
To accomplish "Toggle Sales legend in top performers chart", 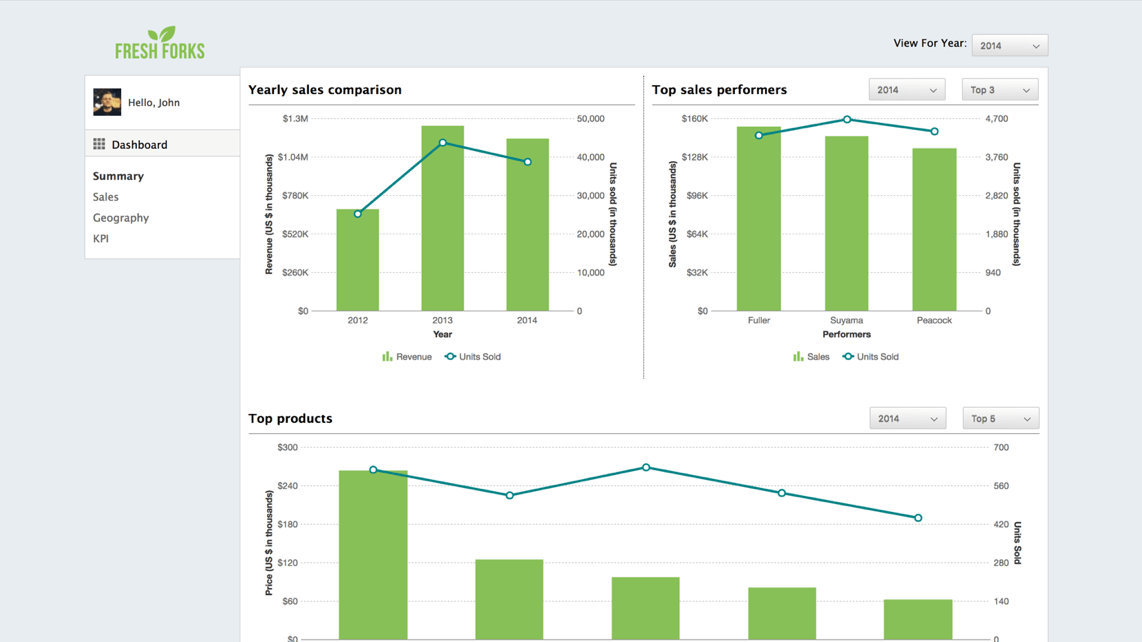I will pos(811,357).
